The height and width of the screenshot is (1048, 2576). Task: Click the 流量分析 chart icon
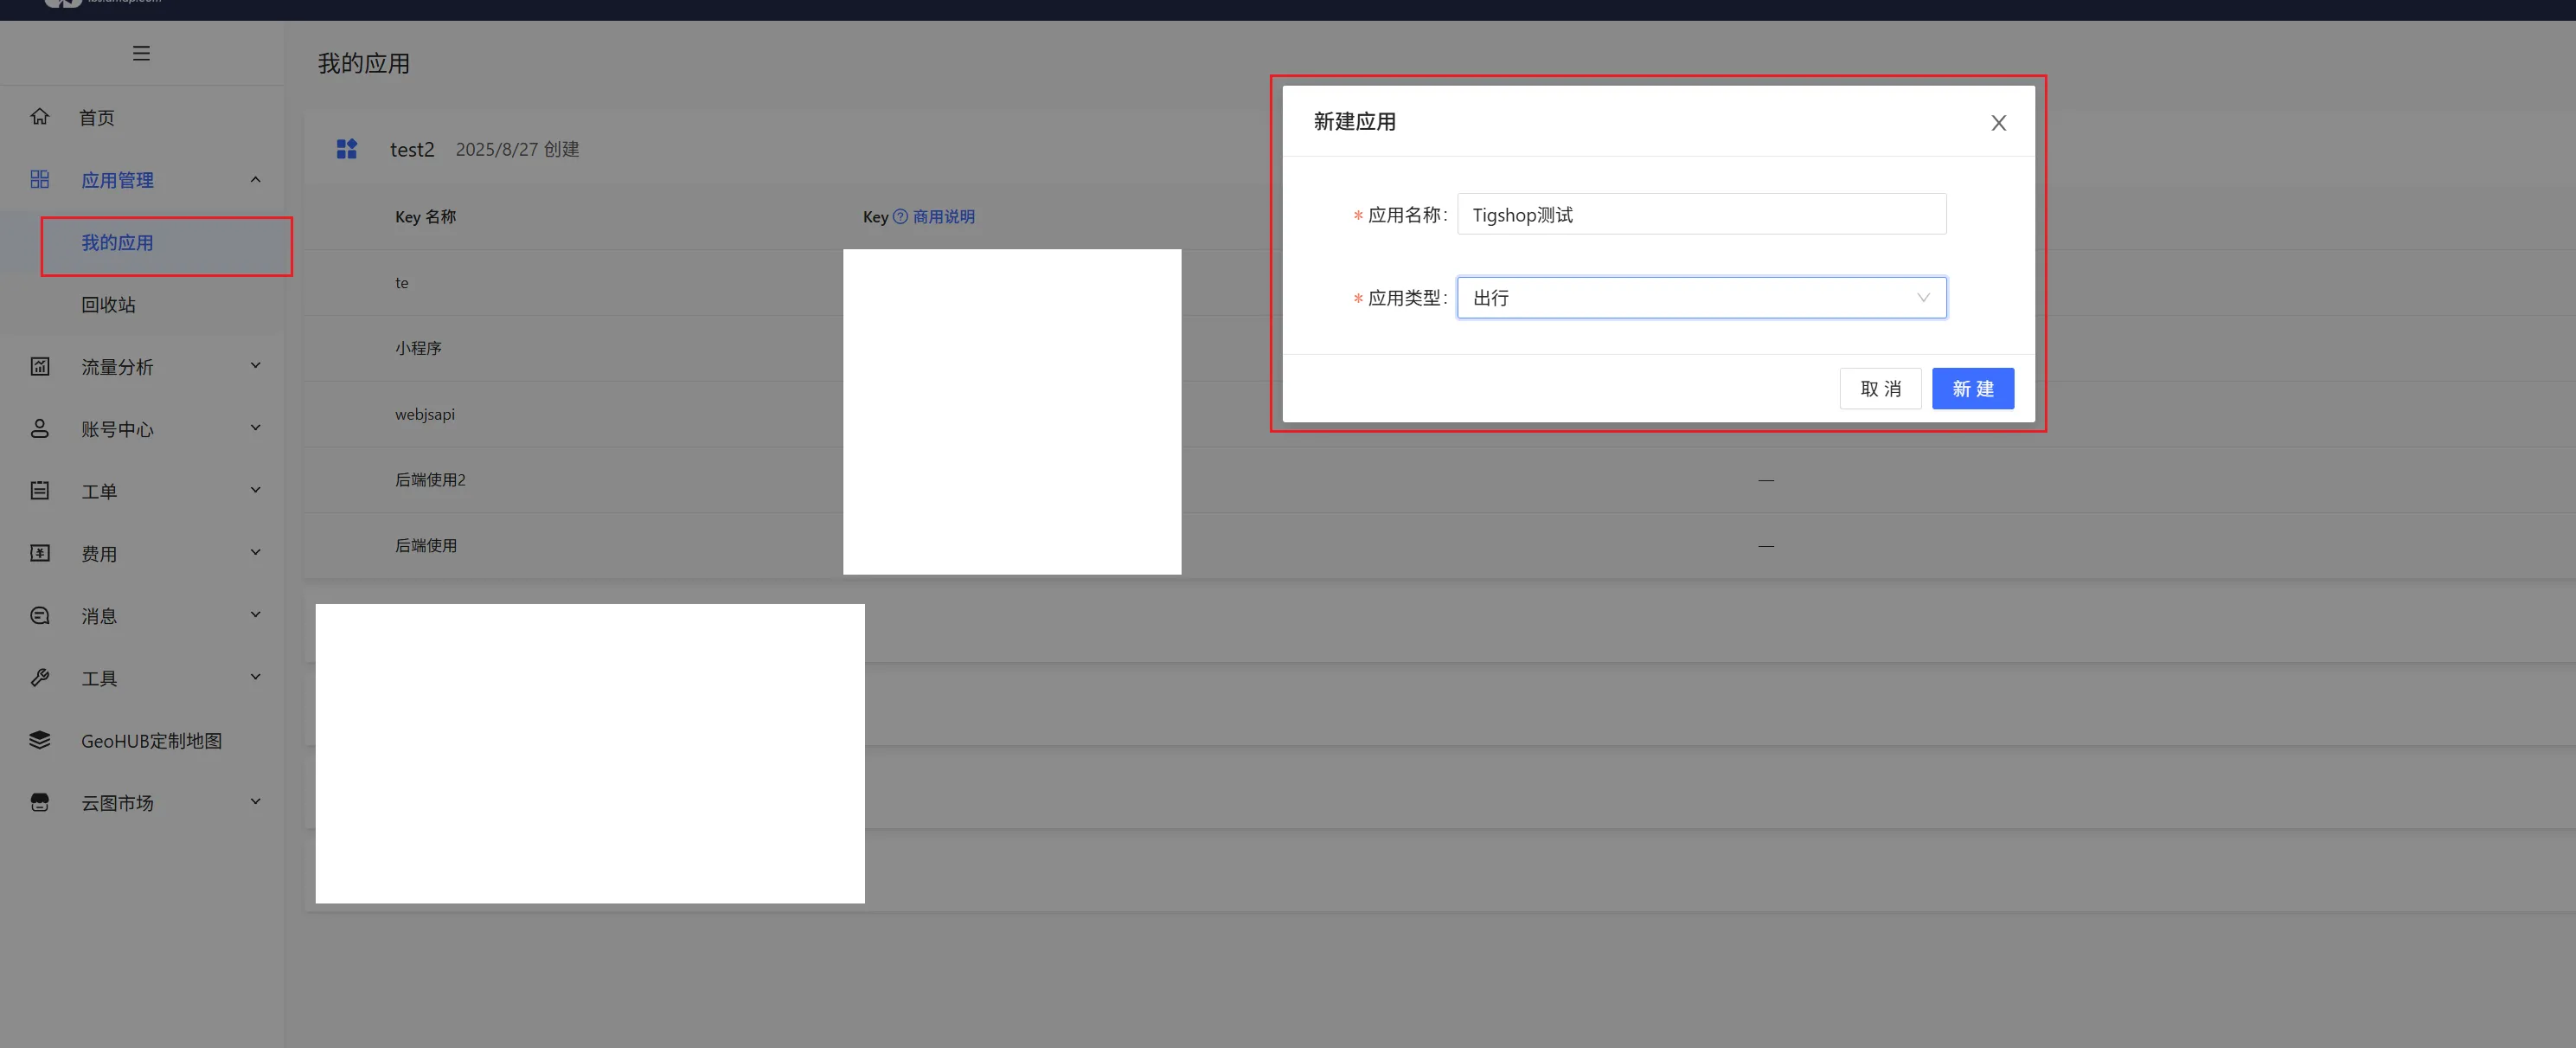40,366
